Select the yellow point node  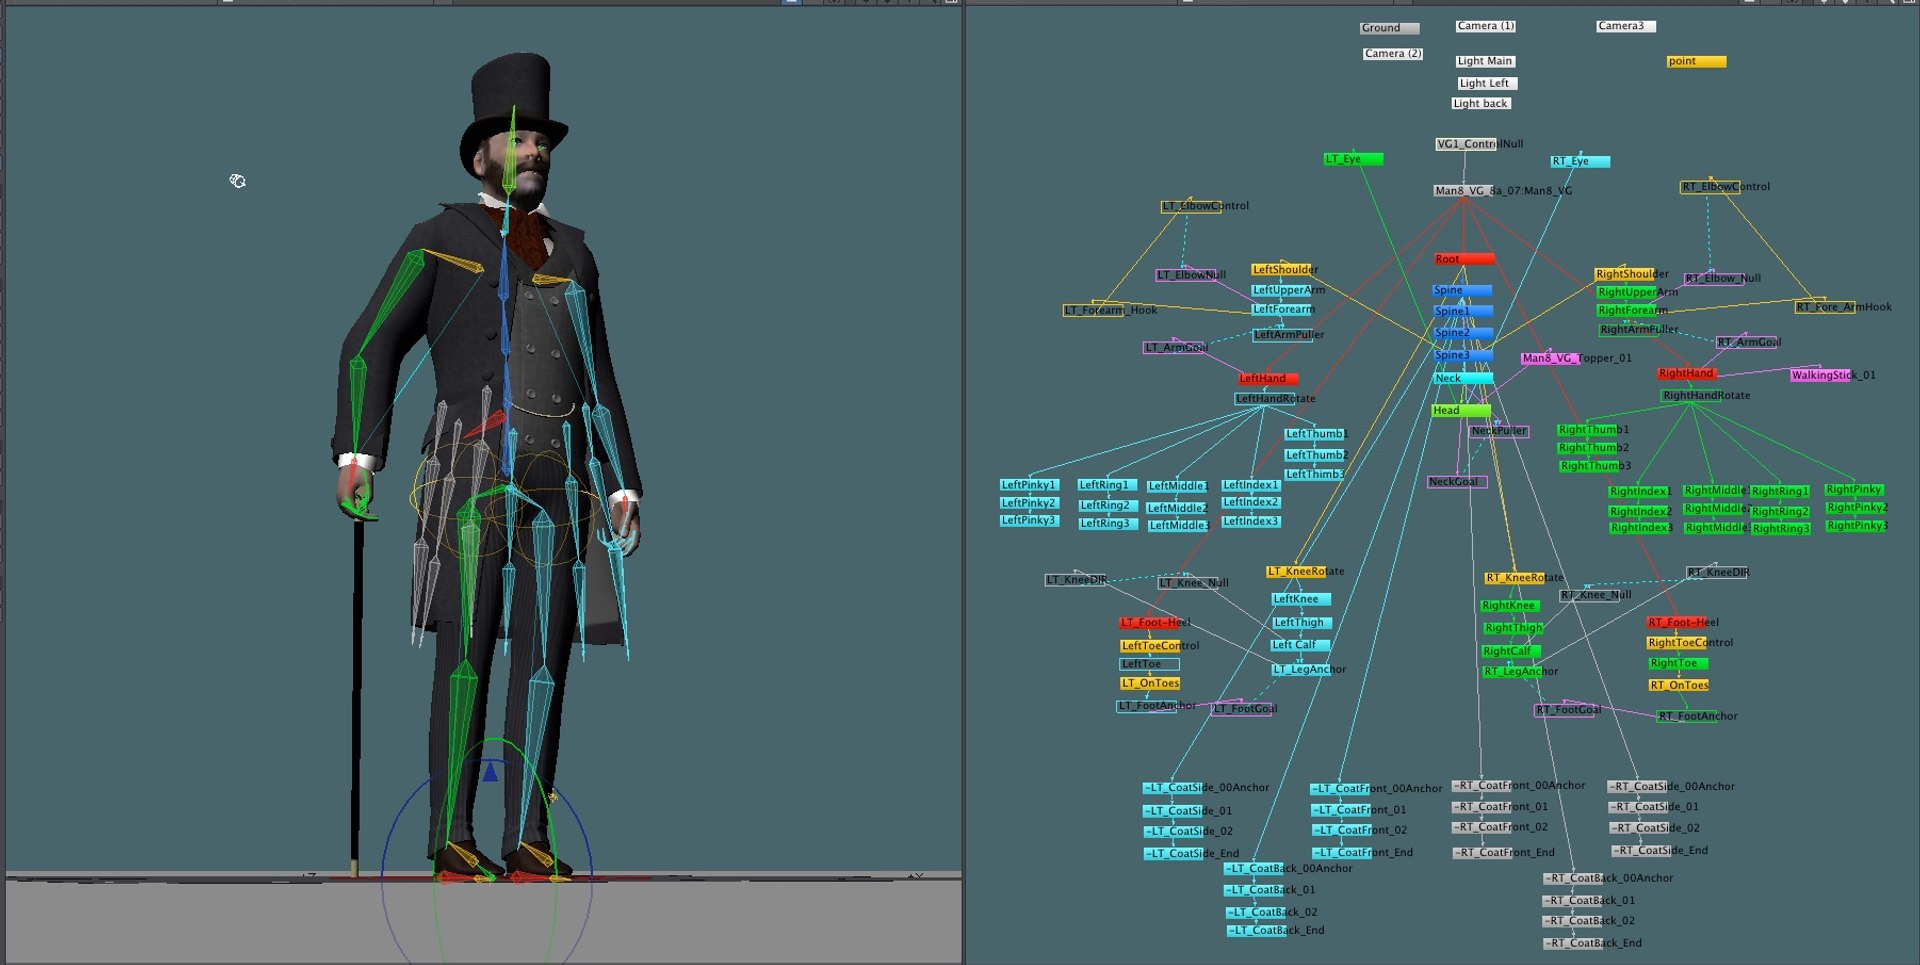pos(1697,61)
